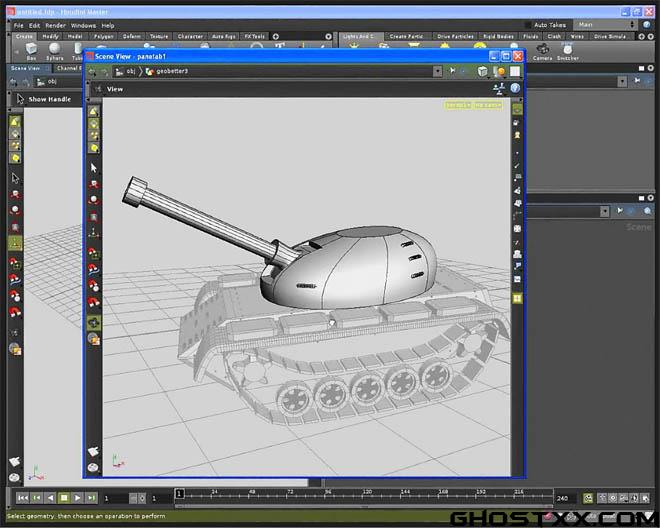Click the pin icon in floating Scene View
Image resolution: width=660 pixels, height=528 pixels.
[x=452, y=71]
